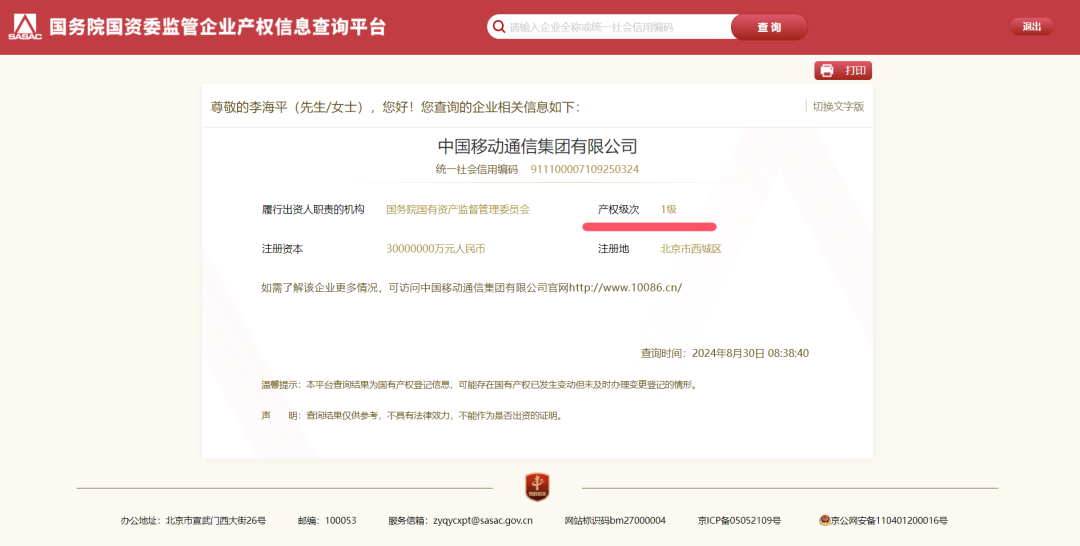
Task: Click the printer icon on 打印 button
Action: point(827,70)
